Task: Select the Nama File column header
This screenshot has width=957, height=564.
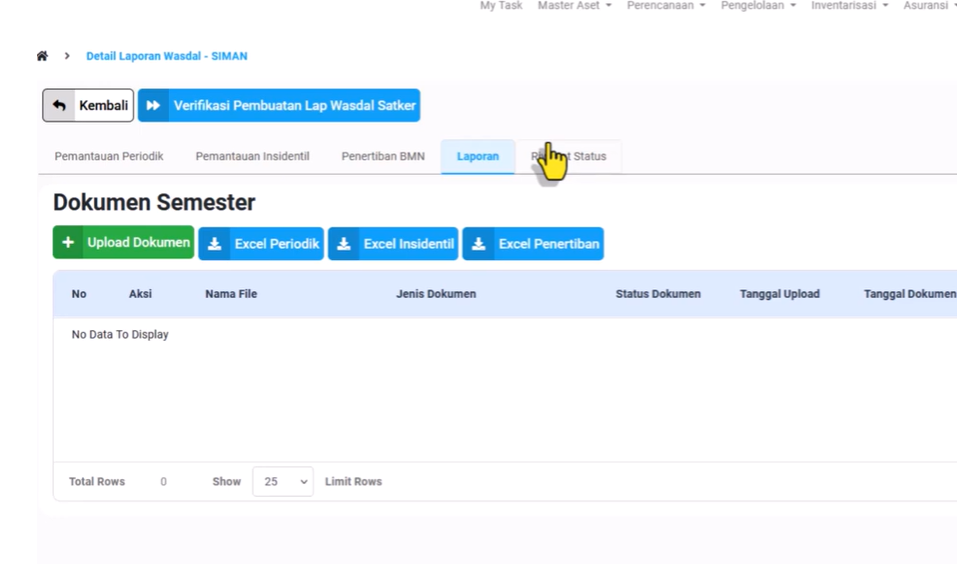Action: 231,294
